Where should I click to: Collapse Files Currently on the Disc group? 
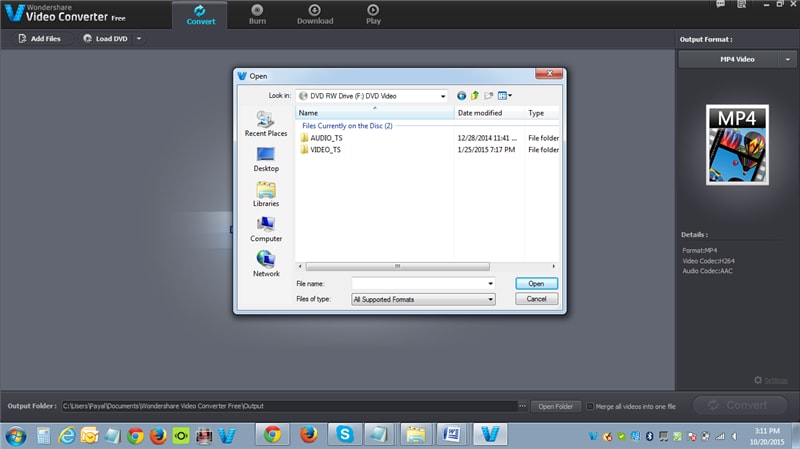tap(347, 126)
